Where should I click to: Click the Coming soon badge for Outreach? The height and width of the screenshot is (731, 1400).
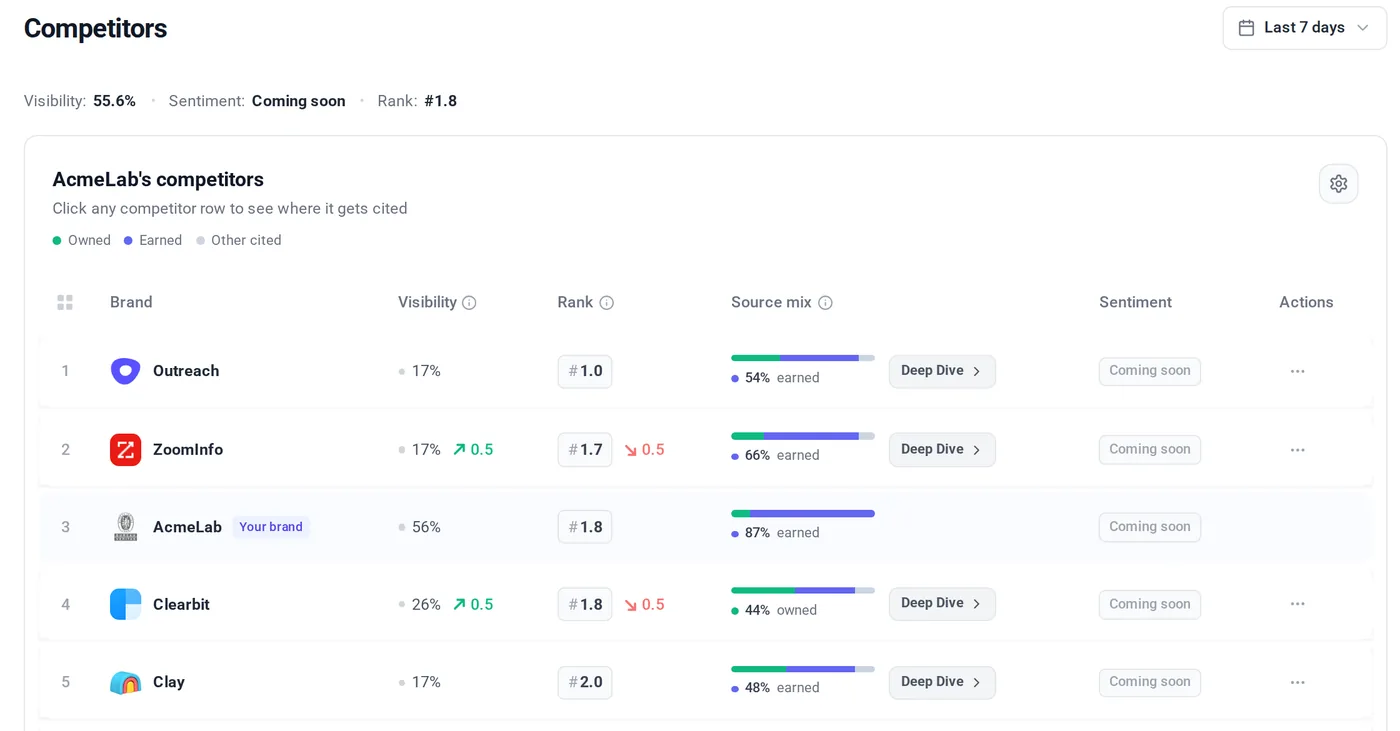1150,371
